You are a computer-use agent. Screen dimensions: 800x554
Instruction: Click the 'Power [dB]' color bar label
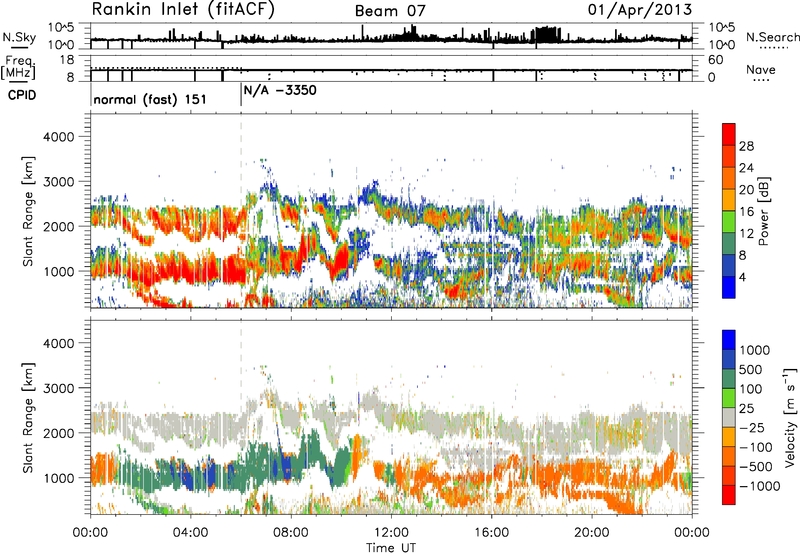click(x=763, y=211)
